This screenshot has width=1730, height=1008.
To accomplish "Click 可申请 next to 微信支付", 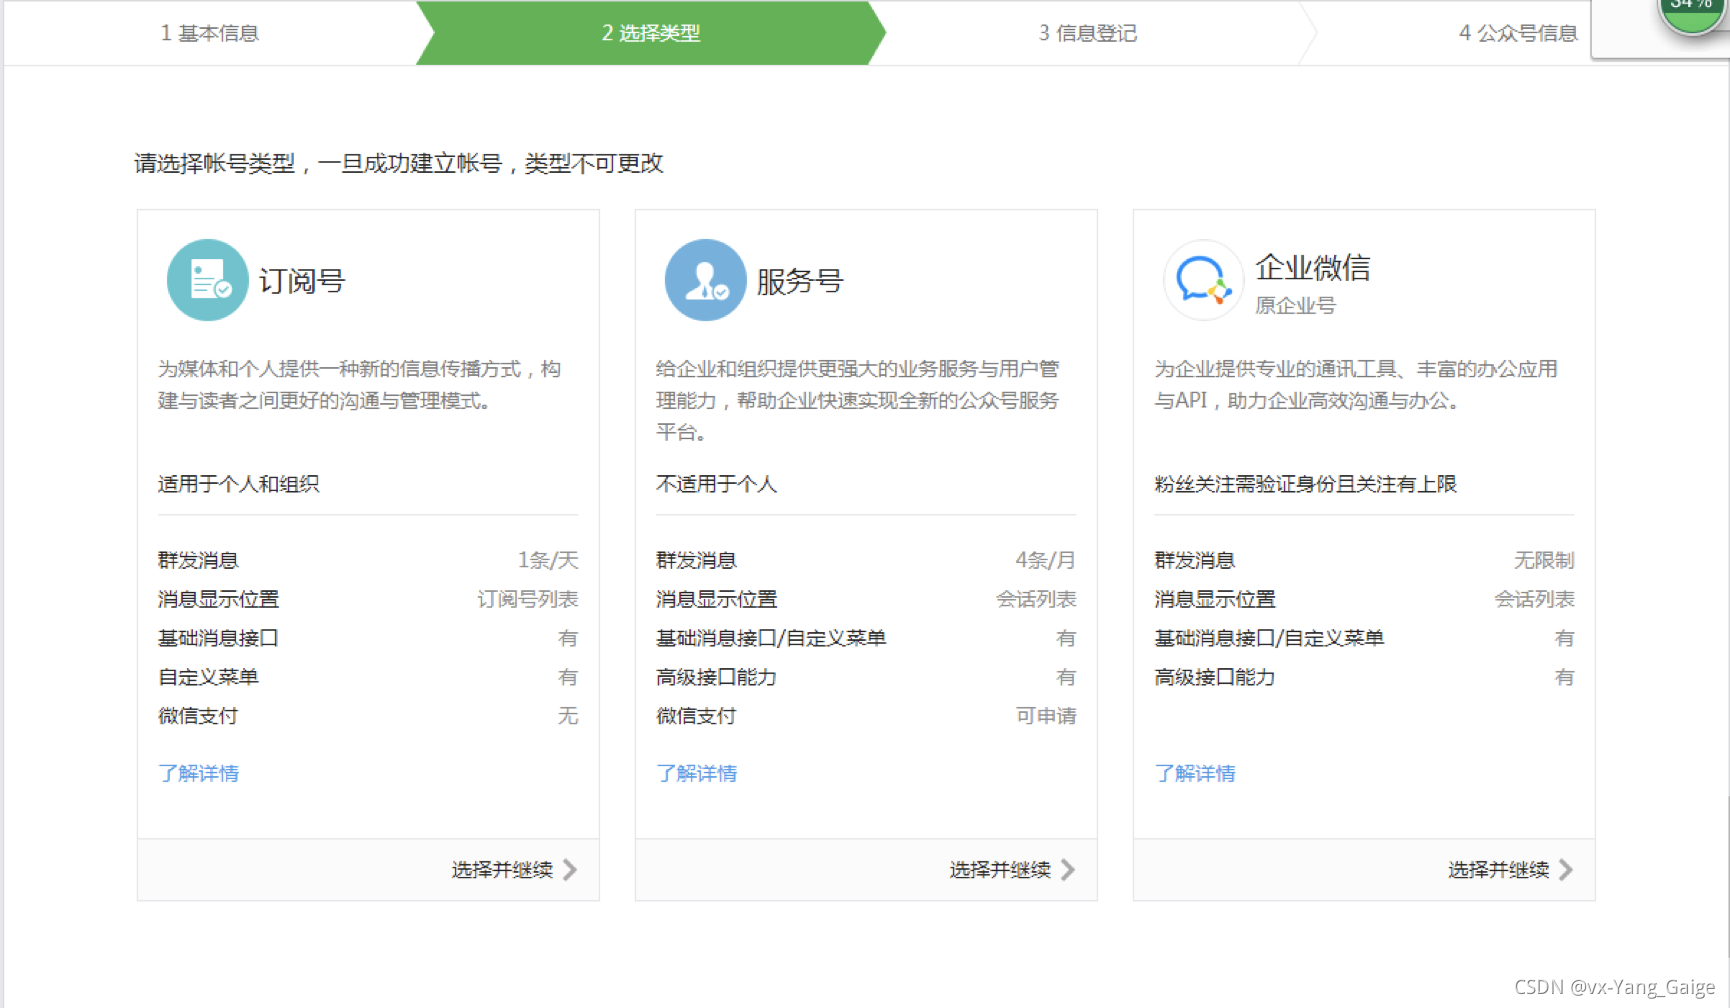I will [1046, 716].
